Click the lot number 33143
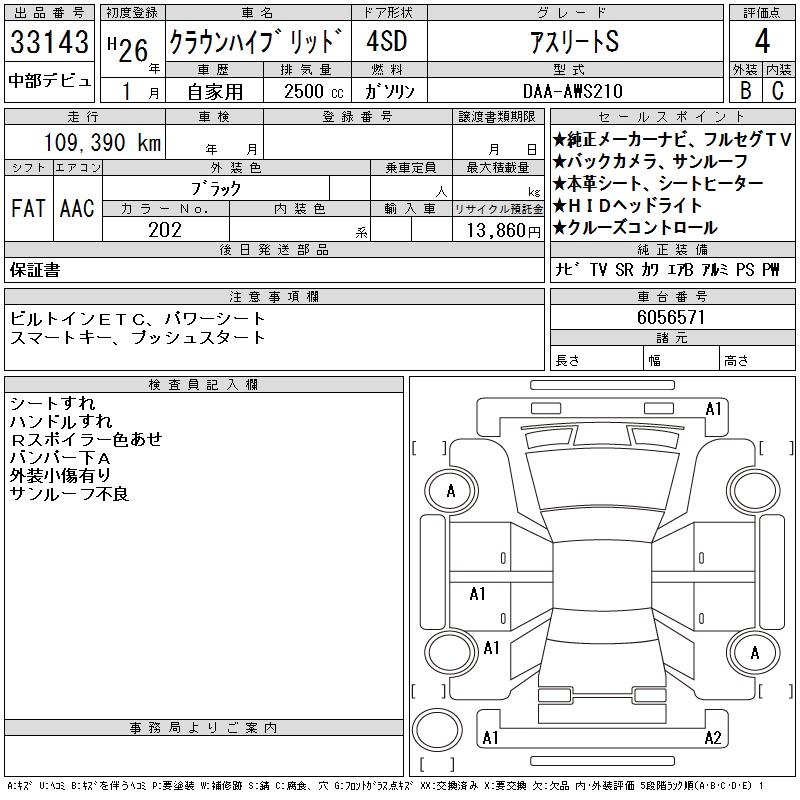The image size is (800, 800). [x=49, y=43]
